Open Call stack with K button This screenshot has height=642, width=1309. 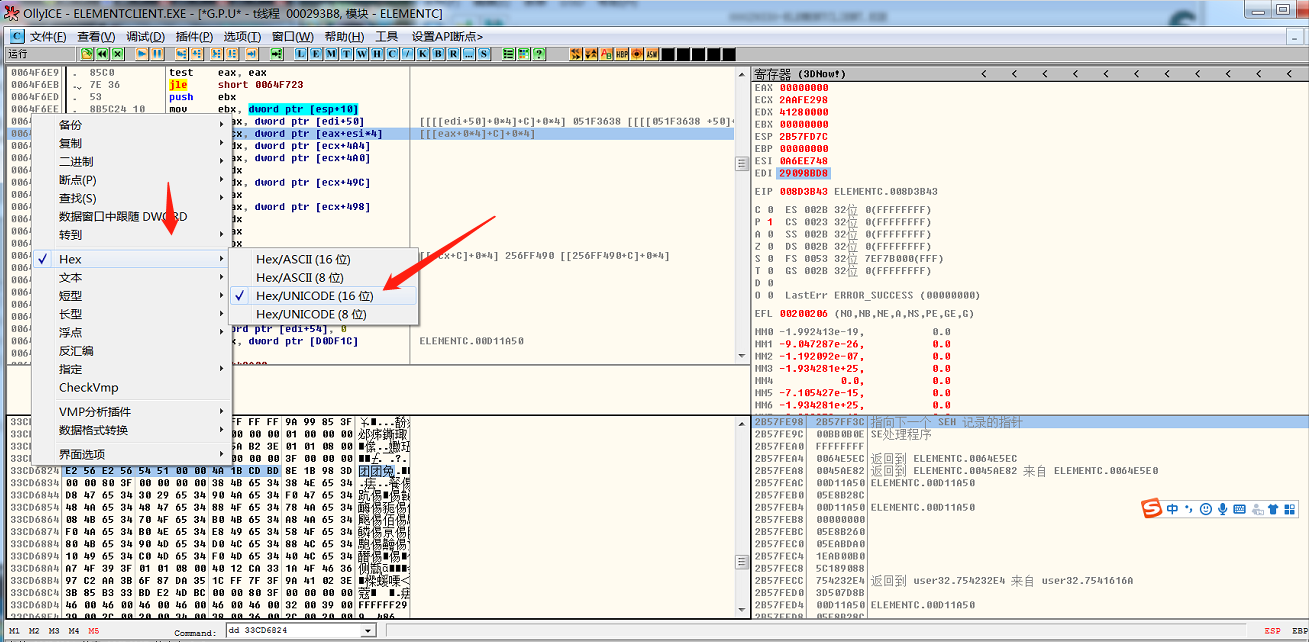pos(423,53)
